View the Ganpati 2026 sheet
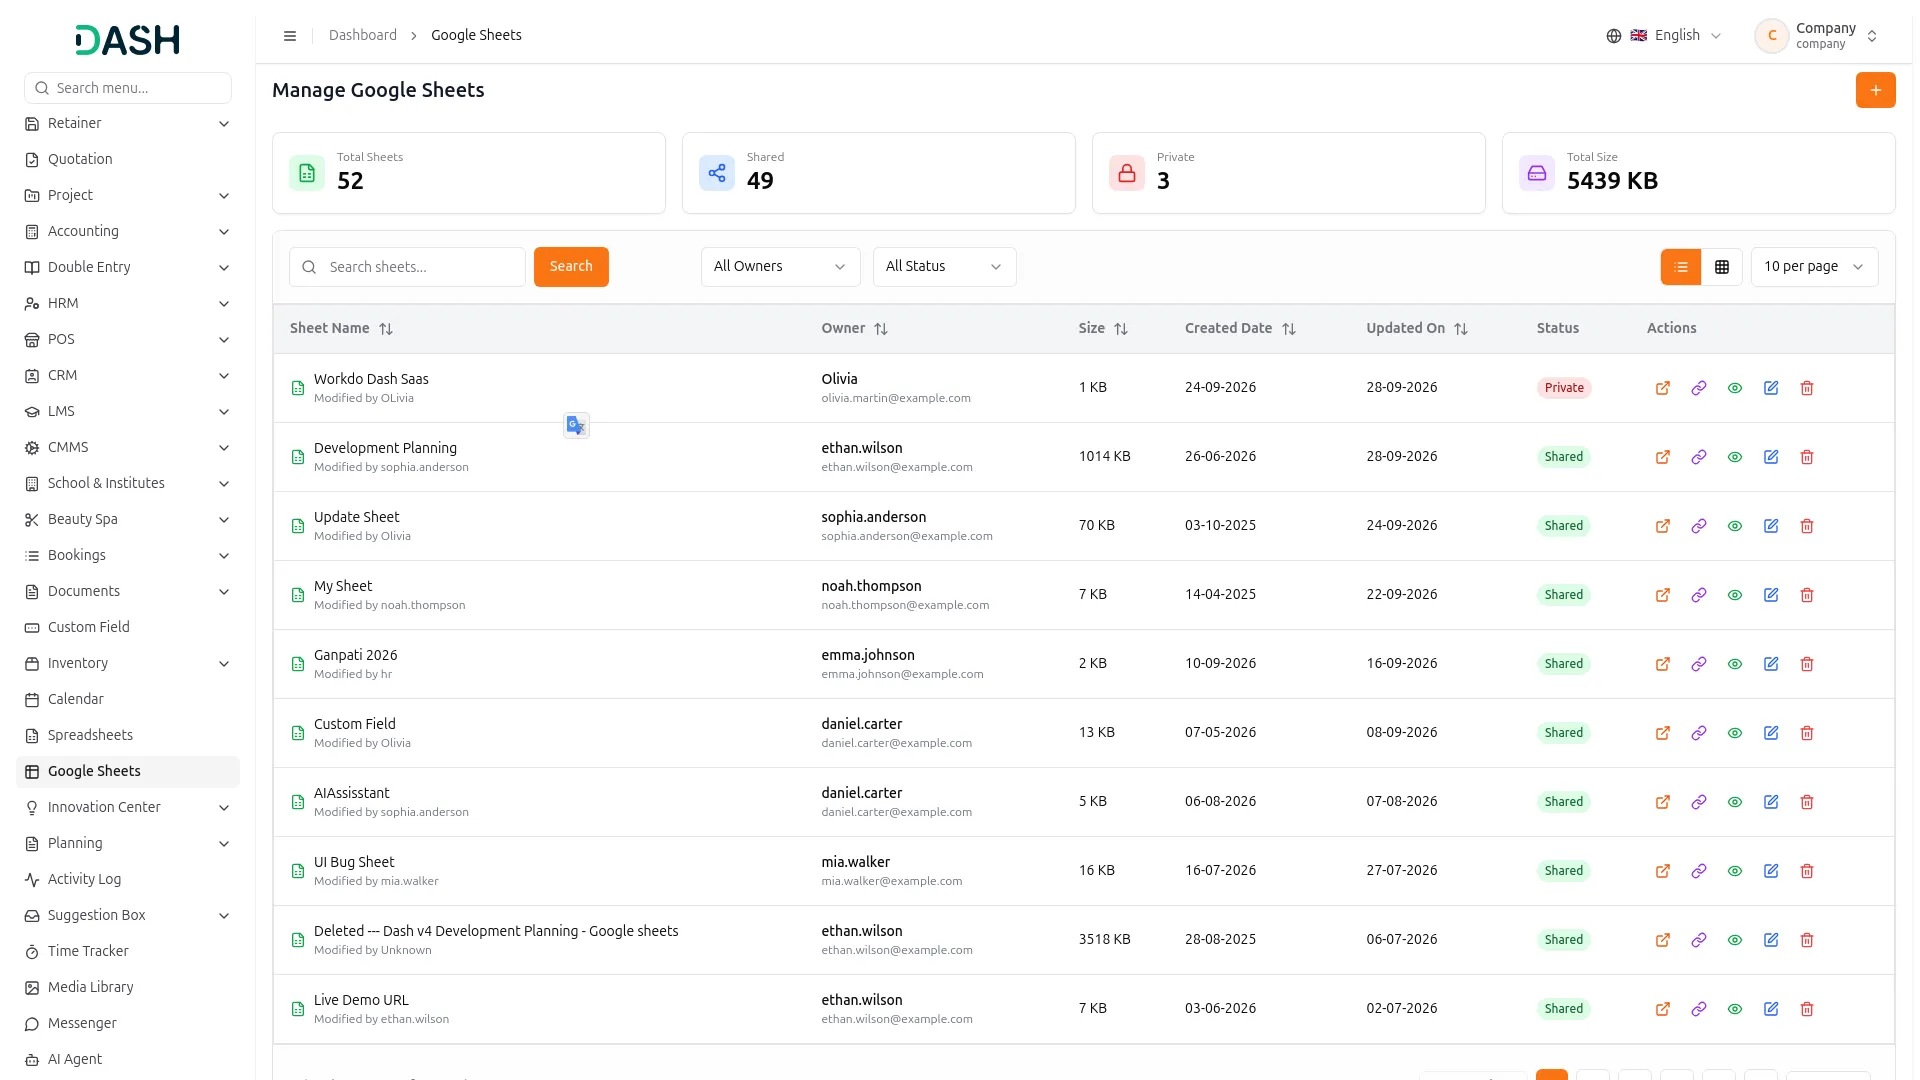Viewport: 1920px width, 1080px height. [x=1735, y=664]
